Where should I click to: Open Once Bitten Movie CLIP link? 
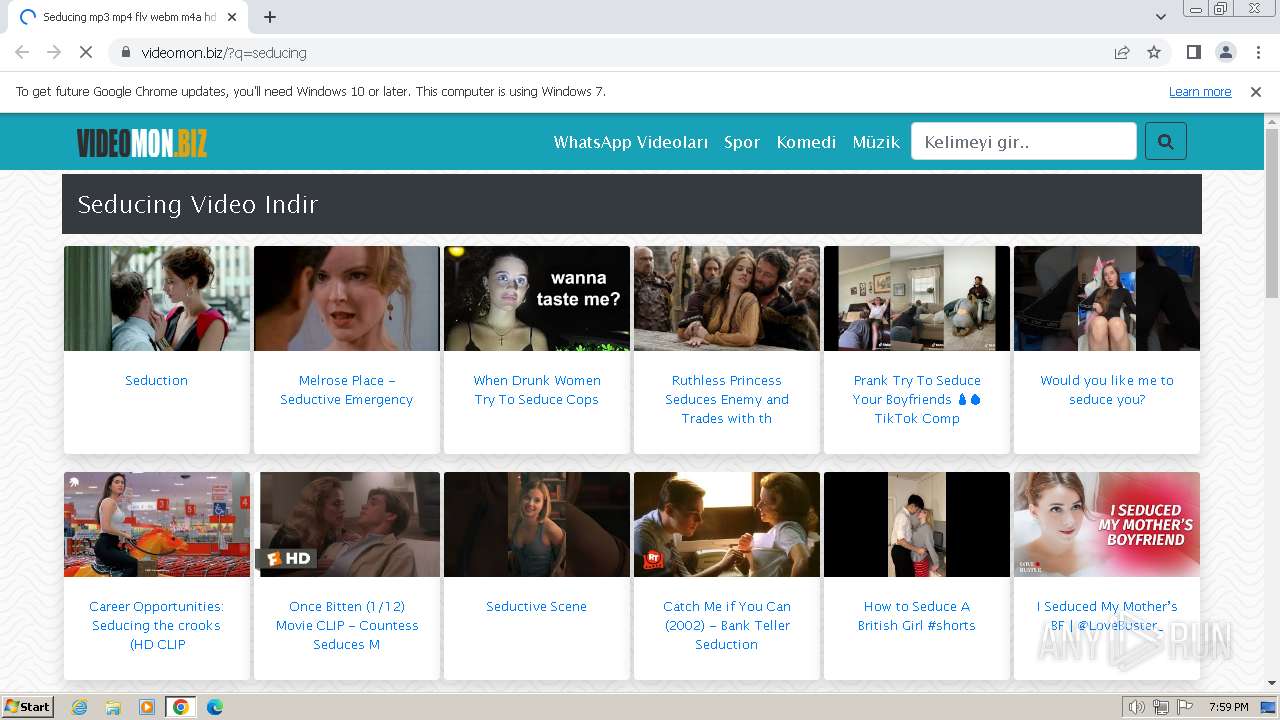[347, 625]
